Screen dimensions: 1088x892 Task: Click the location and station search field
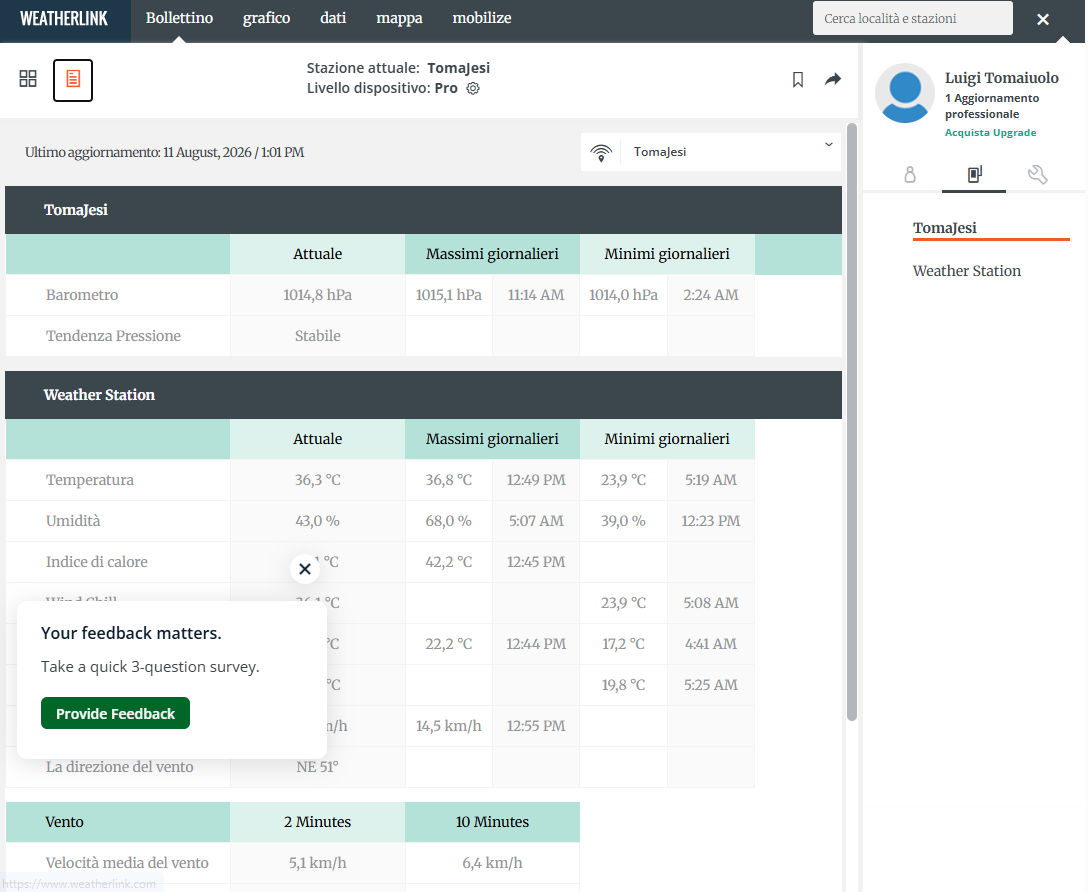(x=912, y=19)
